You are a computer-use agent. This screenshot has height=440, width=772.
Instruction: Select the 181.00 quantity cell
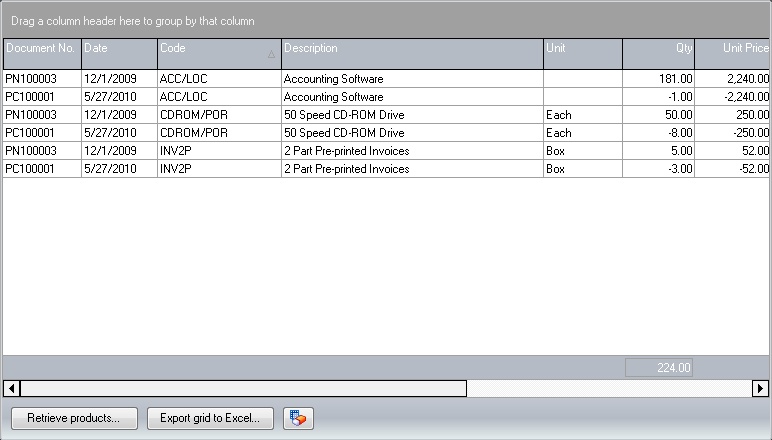pos(658,78)
